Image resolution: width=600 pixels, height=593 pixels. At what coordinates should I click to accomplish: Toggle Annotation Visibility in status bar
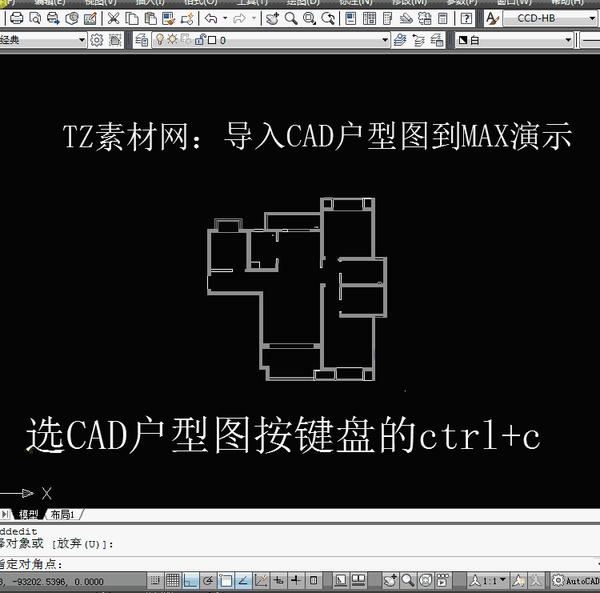click(x=518, y=581)
